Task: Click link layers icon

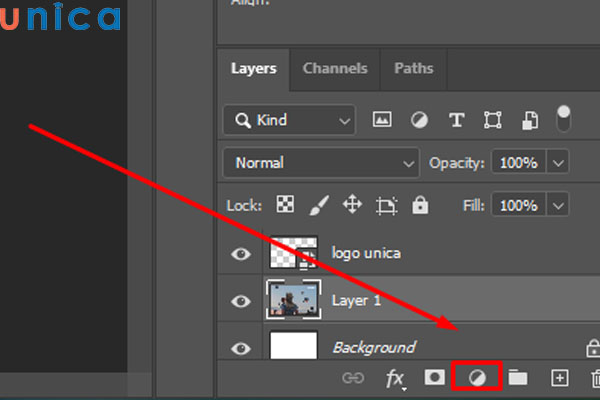Action: pos(353,378)
